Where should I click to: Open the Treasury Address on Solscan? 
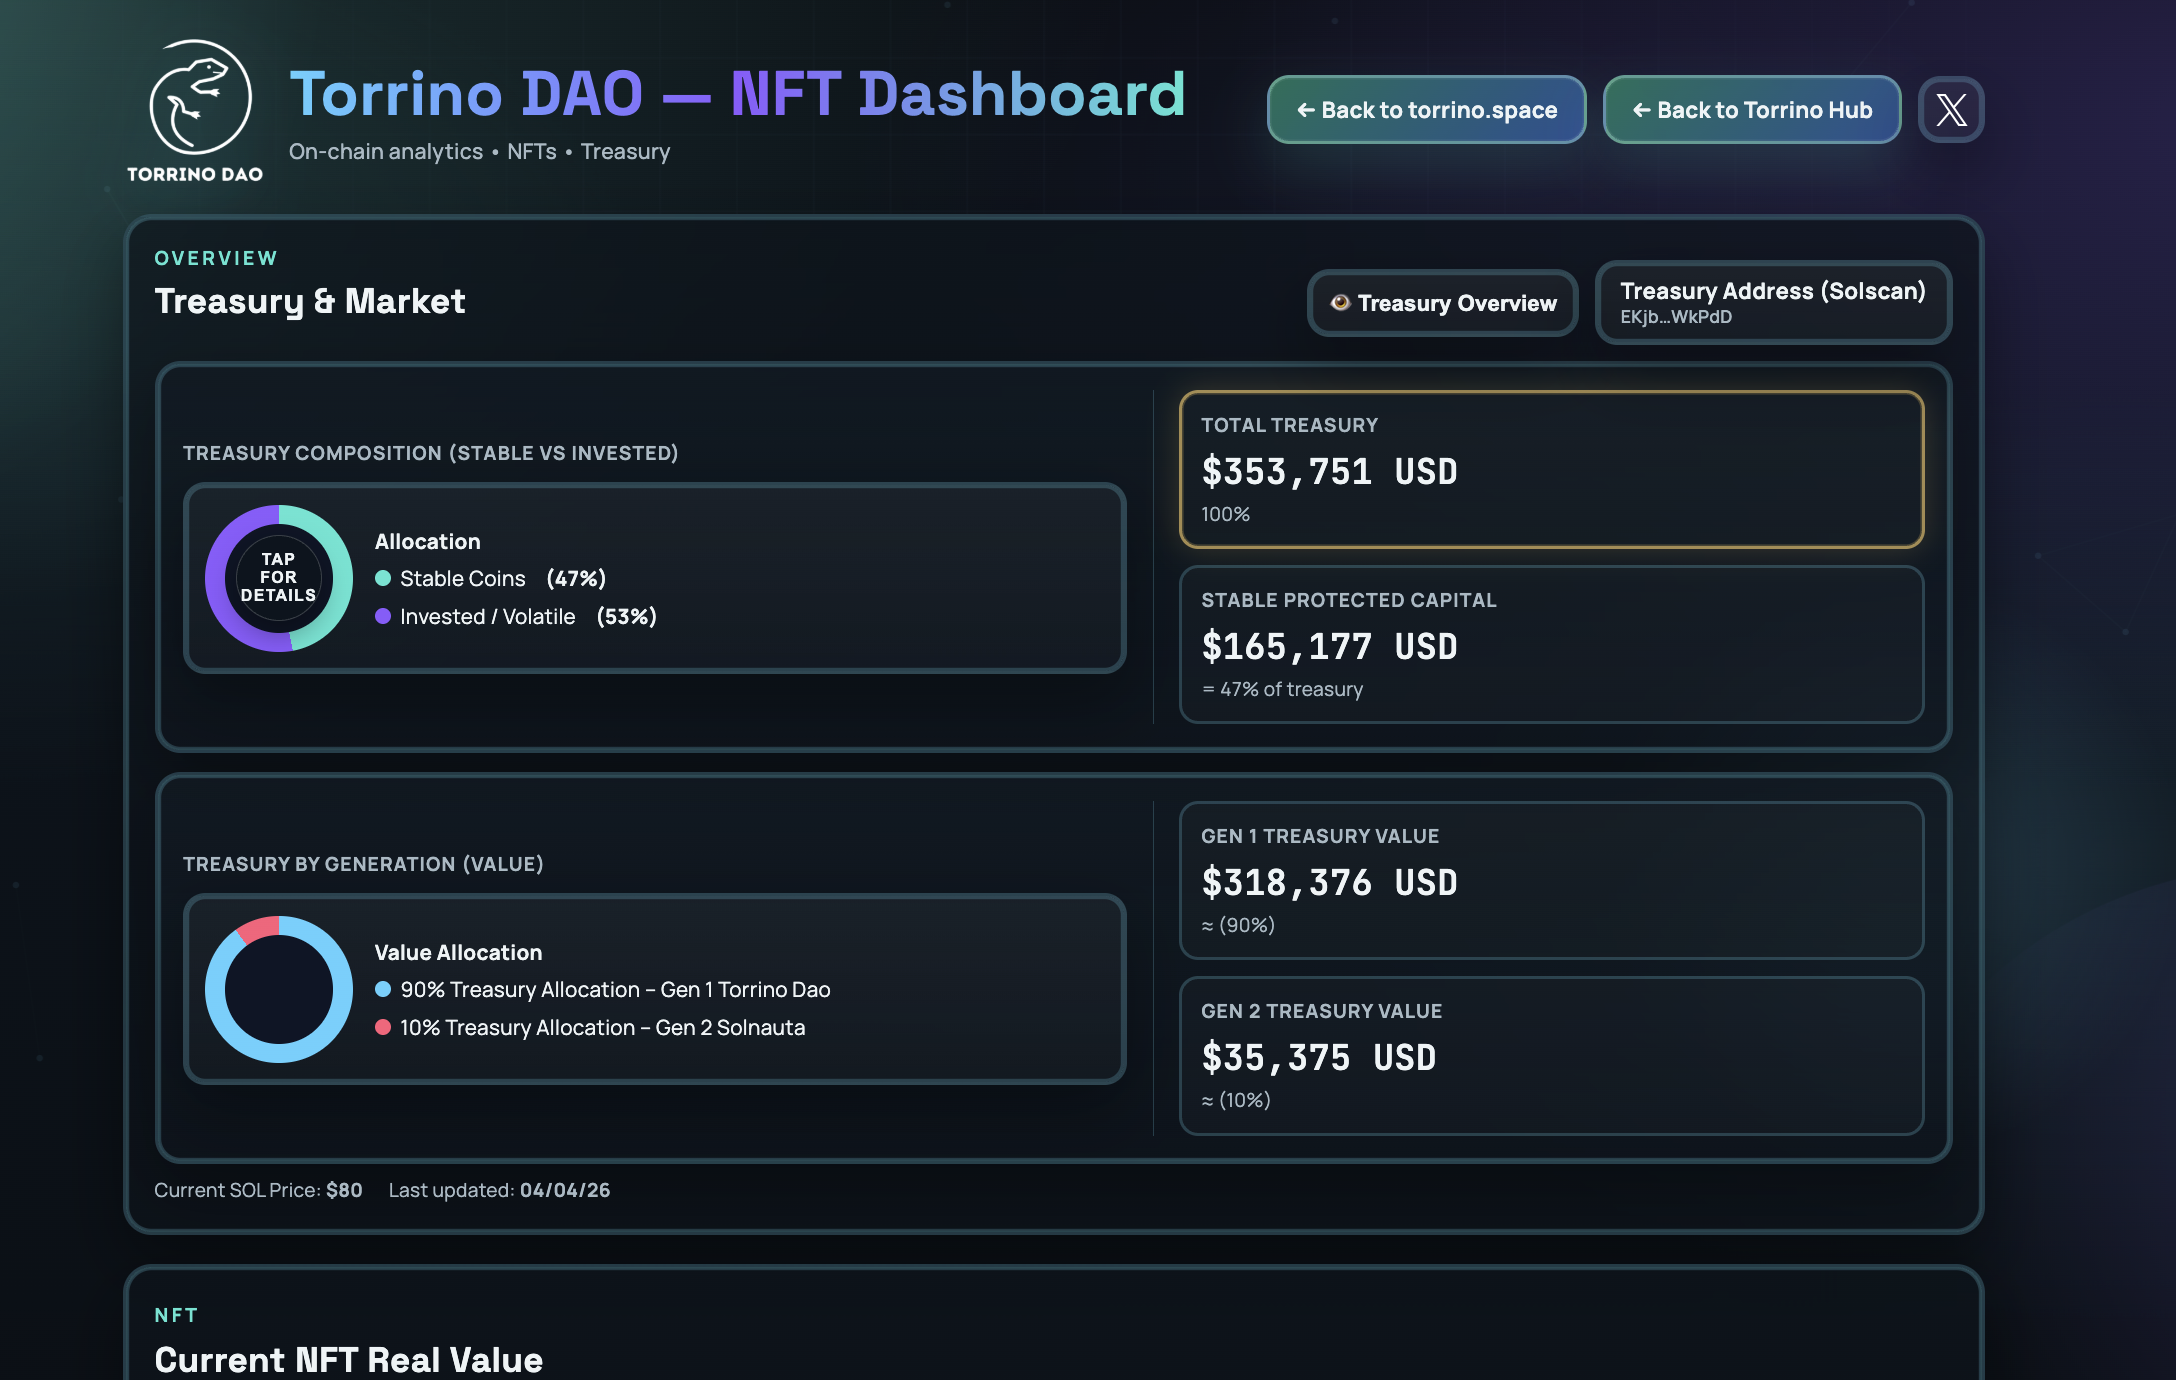point(1772,302)
